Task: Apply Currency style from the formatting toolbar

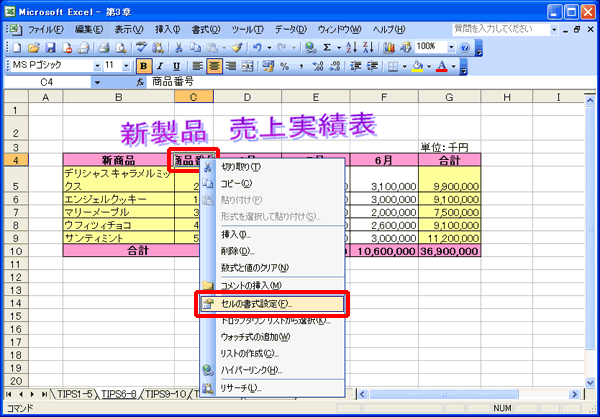Action: click(x=268, y=67)
